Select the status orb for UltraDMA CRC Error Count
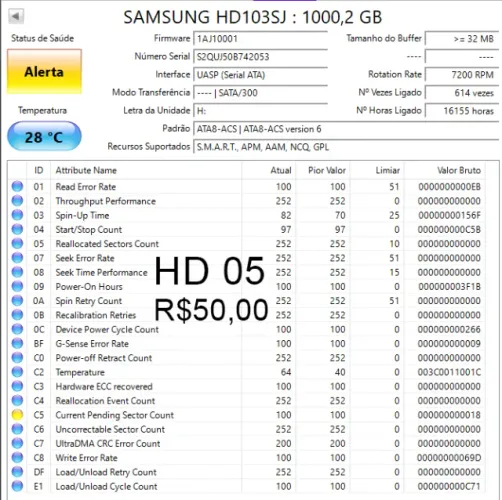The image size is (502, 500). click(x=17, y=443)
